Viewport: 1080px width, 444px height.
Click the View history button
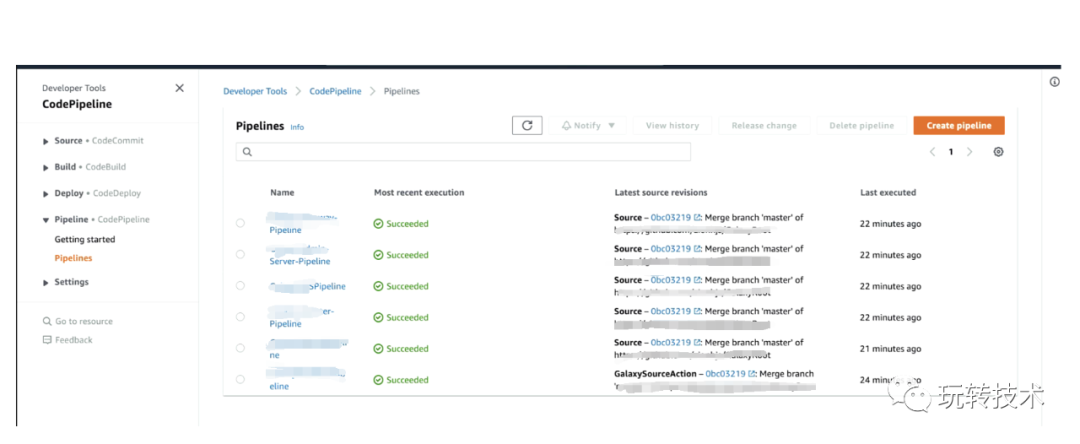pyautogui.click(x=672, y=125)
